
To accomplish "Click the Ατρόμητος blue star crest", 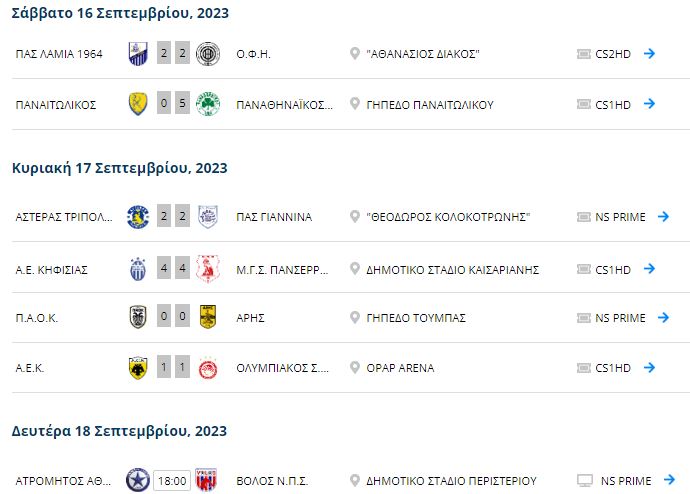I will pyautogui.click(x=138, y=480).
